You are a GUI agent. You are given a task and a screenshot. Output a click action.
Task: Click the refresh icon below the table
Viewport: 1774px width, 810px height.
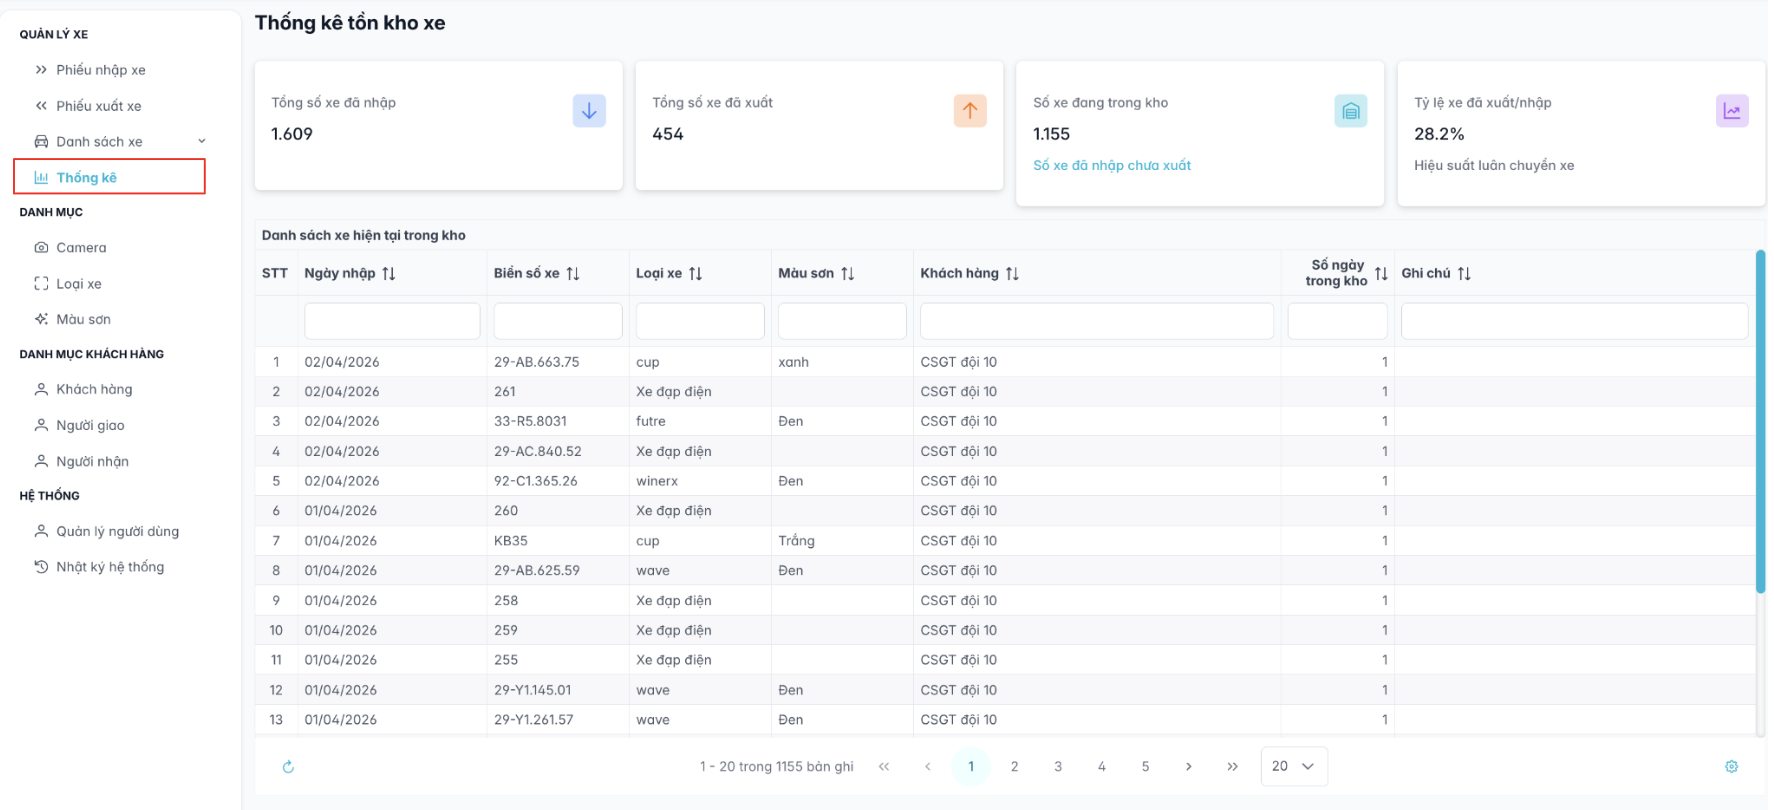click(x=288, y=767)
